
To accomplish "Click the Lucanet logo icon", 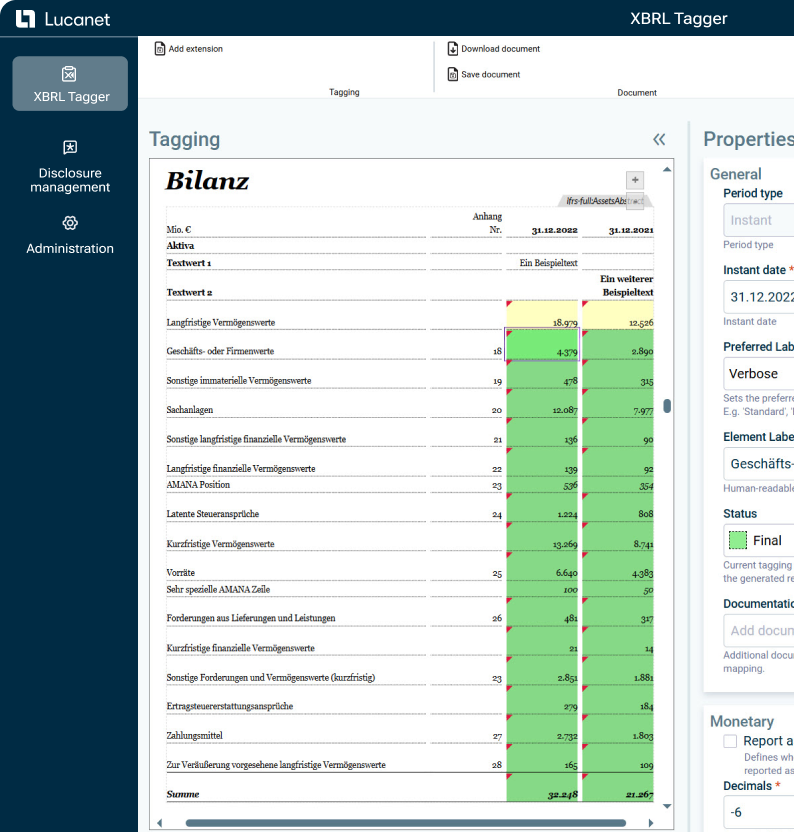I will click(x=26, y=19).
